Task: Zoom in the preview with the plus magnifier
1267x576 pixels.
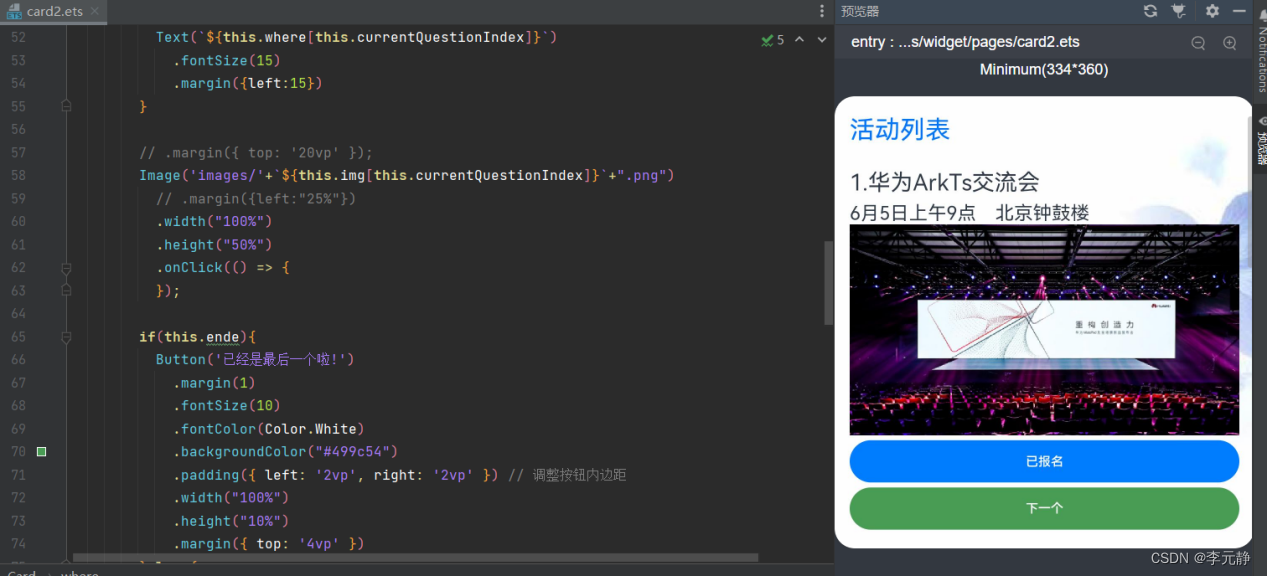Action: pyautogui.click(x=1230, y=43)
